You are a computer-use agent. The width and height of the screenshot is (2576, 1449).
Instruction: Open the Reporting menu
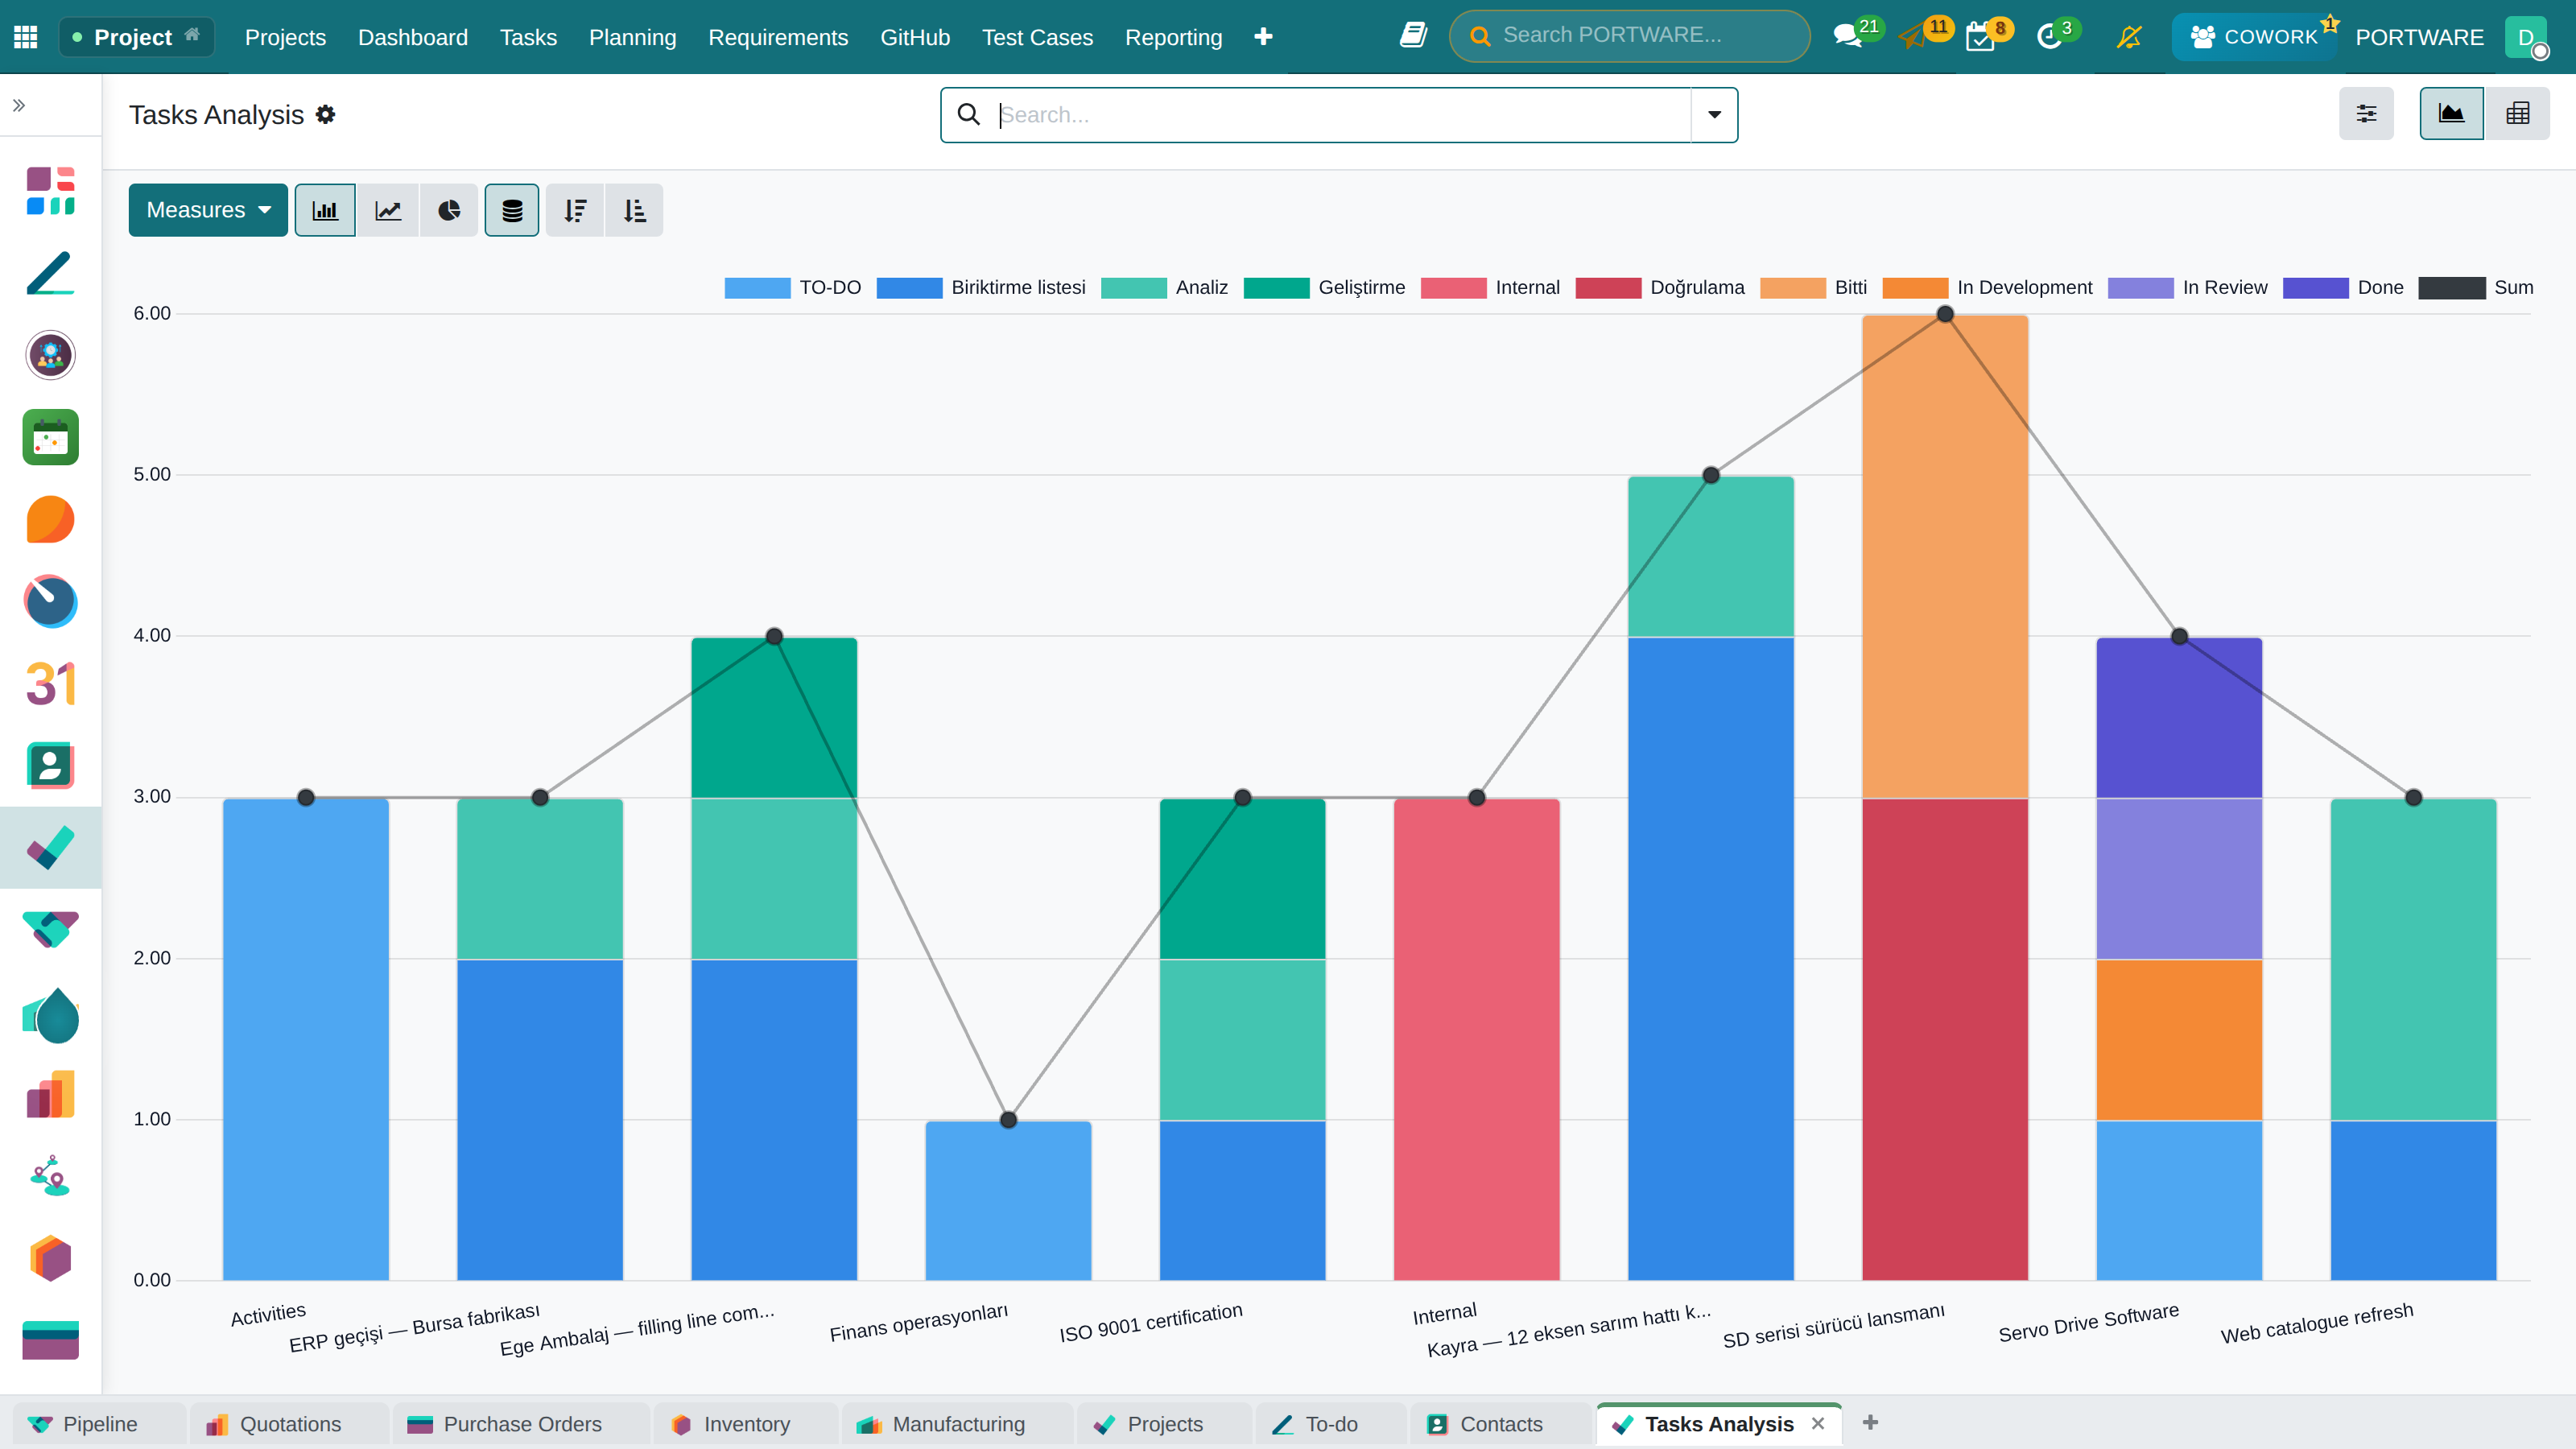coord(1173,37)
